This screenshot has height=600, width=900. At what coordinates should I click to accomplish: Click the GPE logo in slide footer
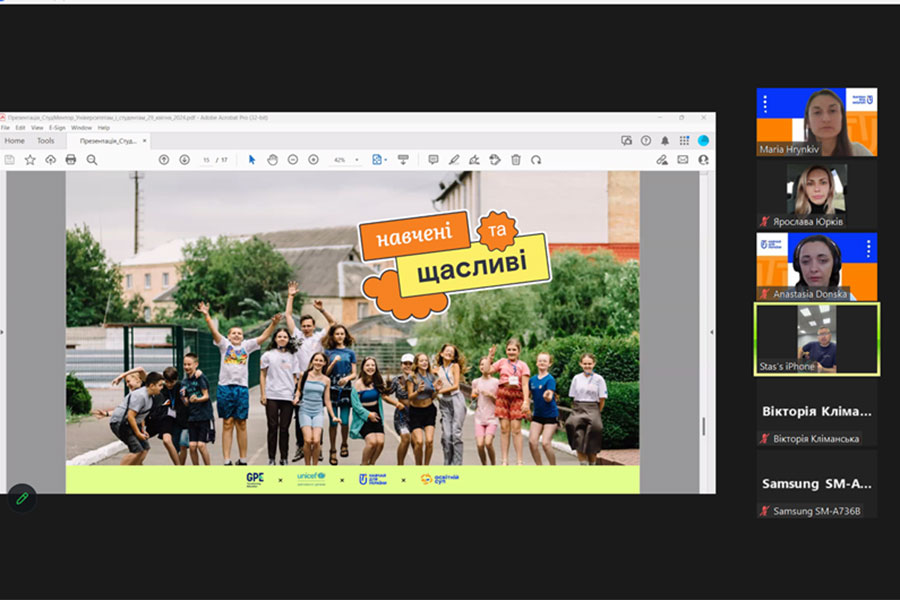pyautogui.click(x=255, y=479)
